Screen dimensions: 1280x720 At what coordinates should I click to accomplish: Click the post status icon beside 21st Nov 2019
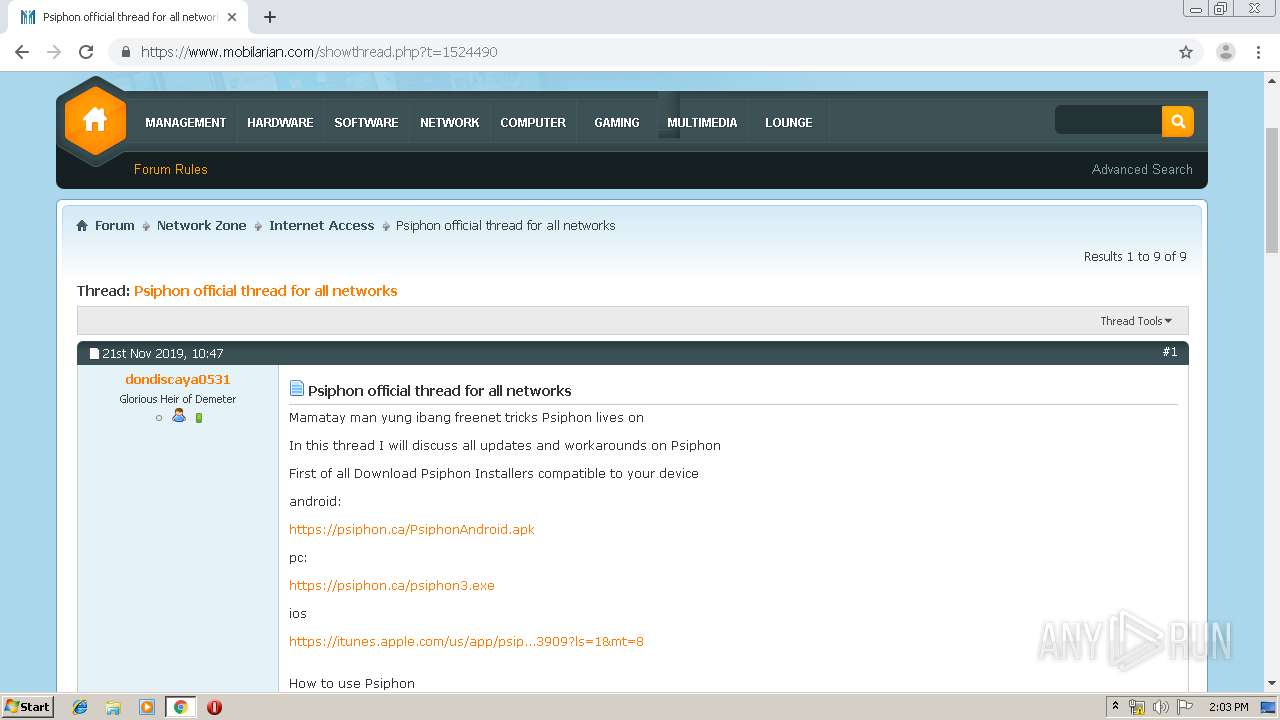(94, 354)
